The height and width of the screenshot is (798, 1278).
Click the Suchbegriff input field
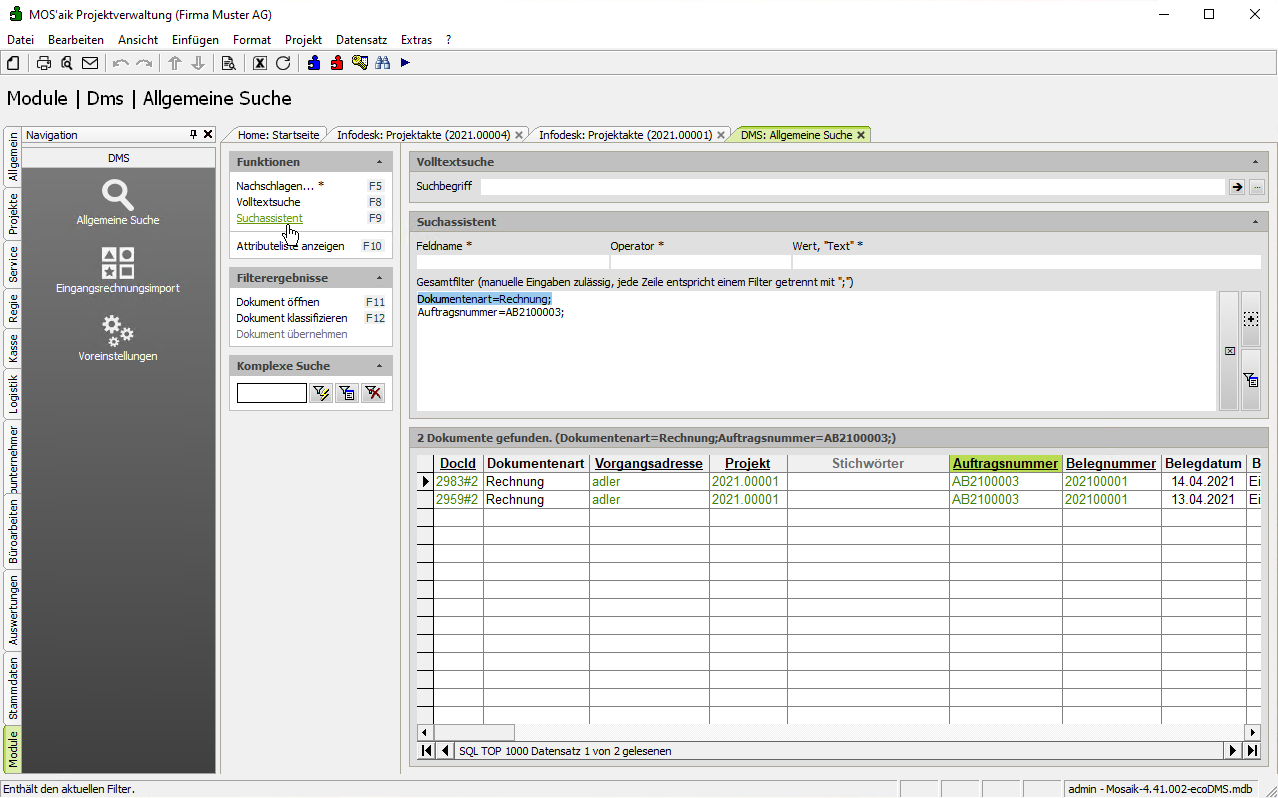tap(852, 187)
